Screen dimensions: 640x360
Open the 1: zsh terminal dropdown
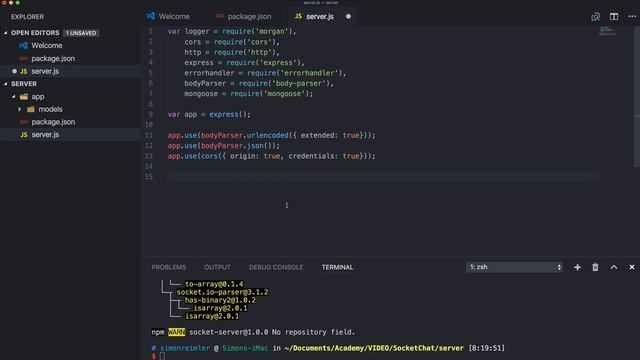514,267
